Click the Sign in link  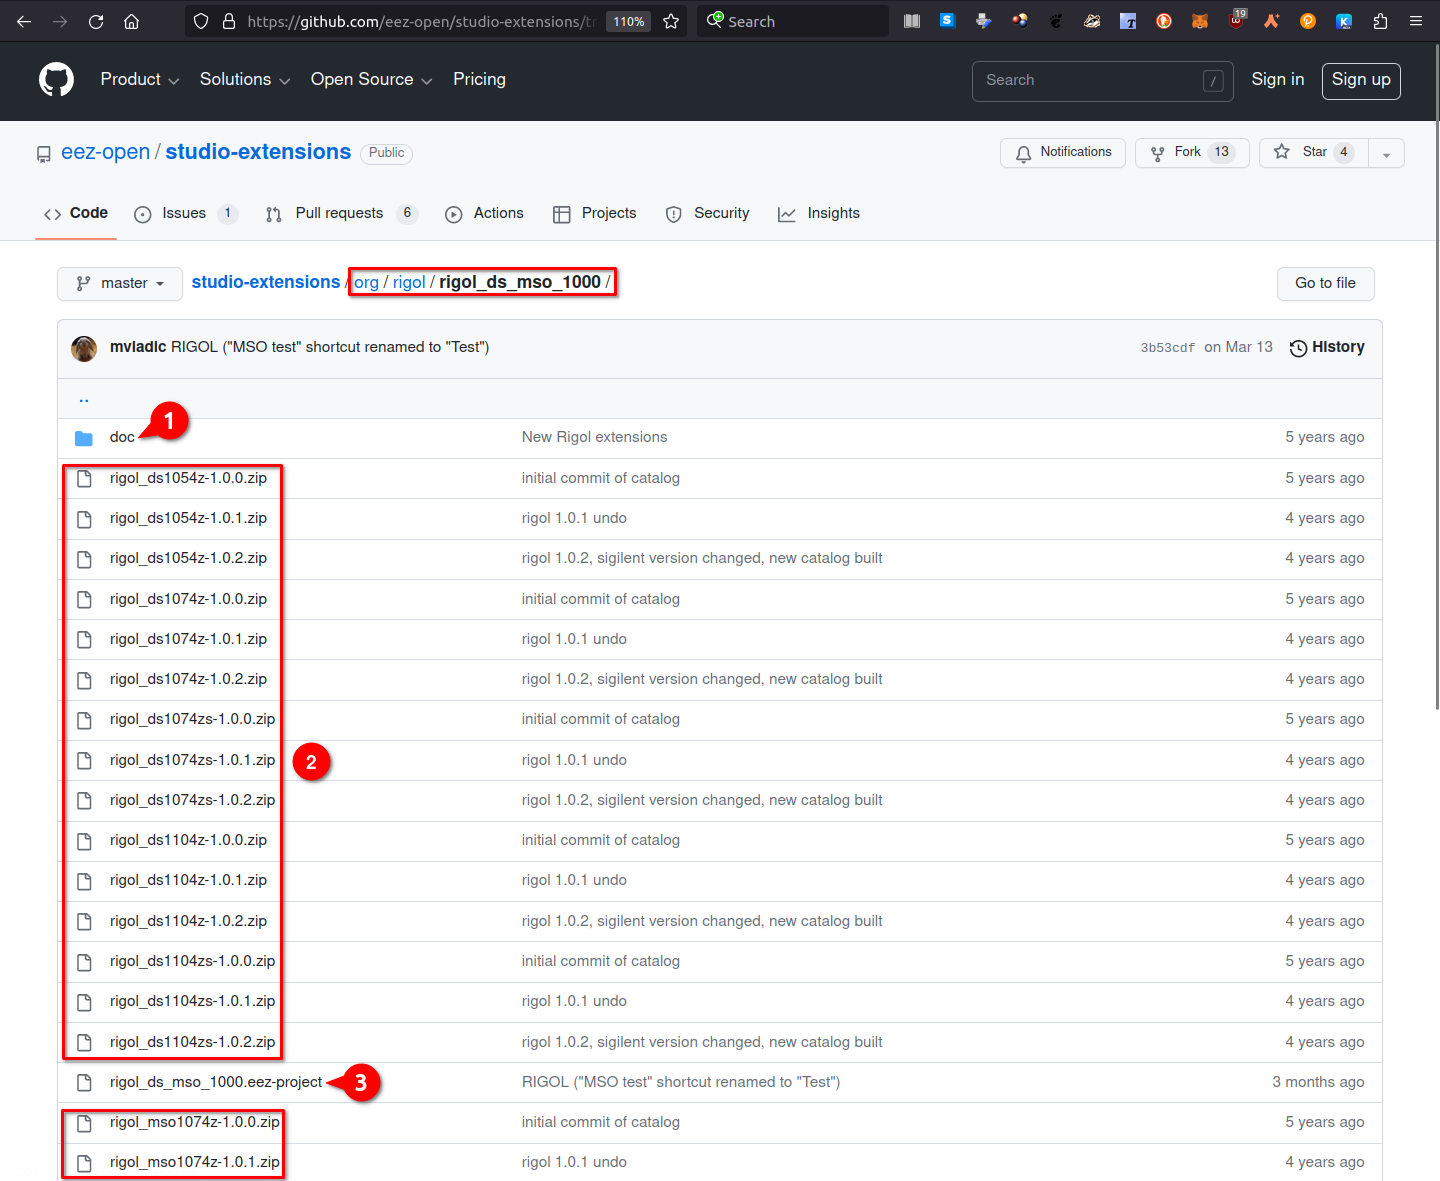pyautogui.click(x=1277, y=80)
